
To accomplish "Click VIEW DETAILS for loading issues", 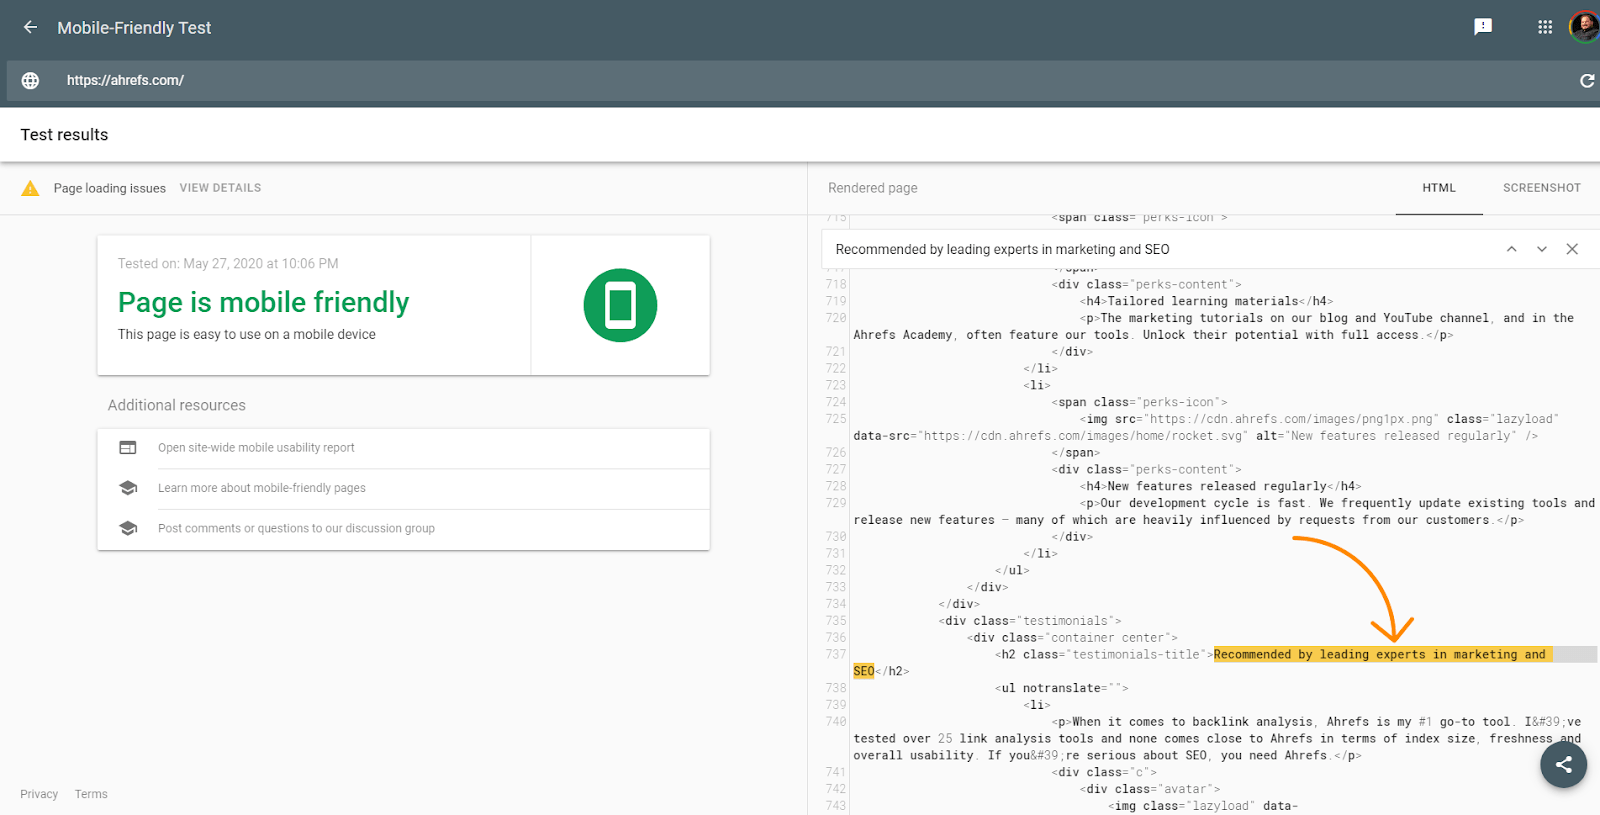I will (220, 188).
